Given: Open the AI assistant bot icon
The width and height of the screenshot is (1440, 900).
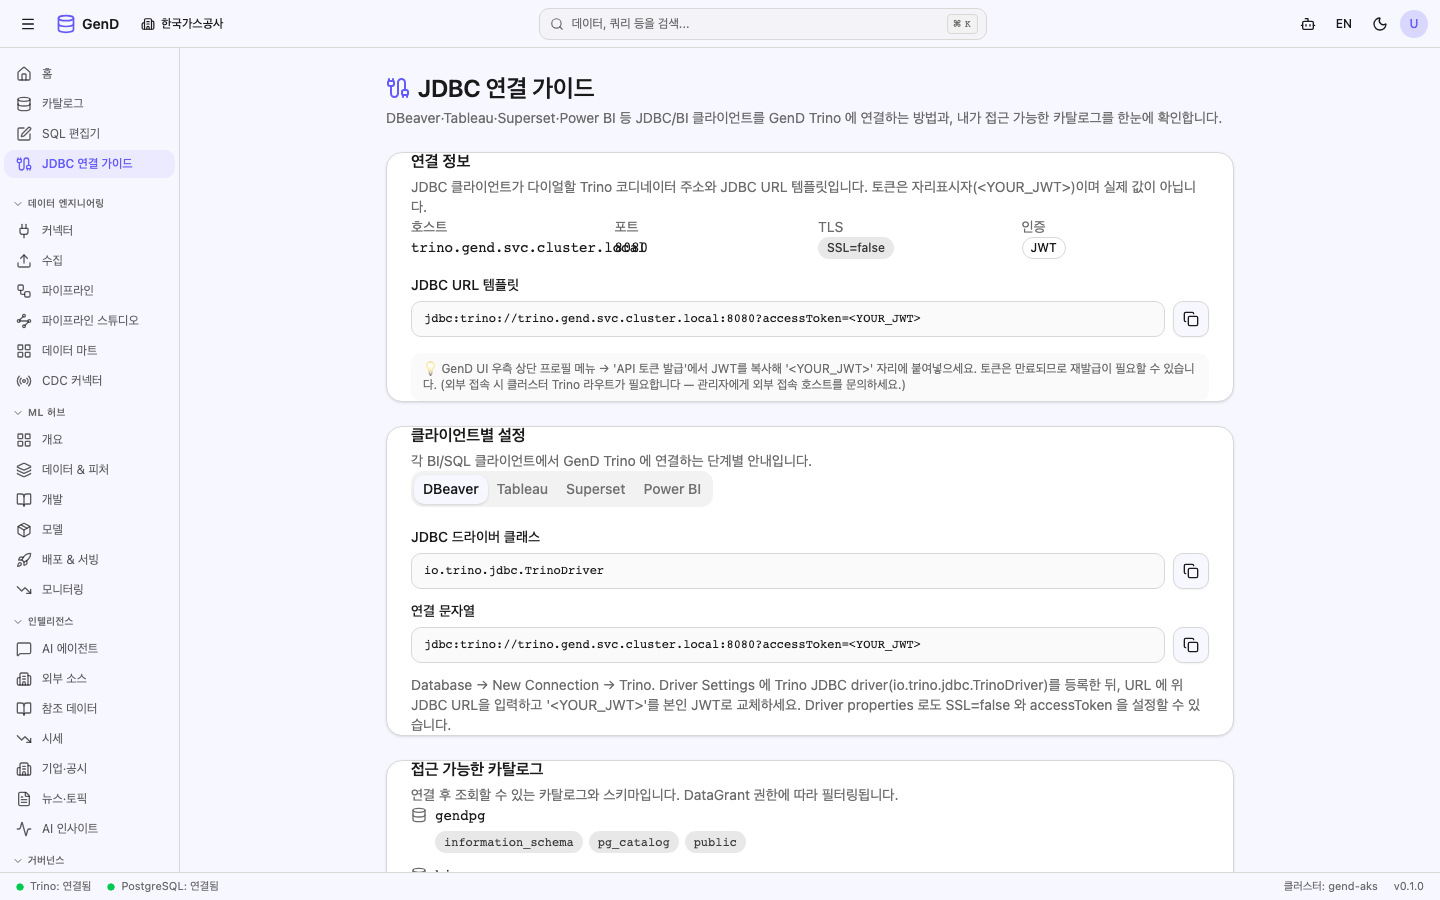Looking at the screenshot, I should [x=1308, y=24].
